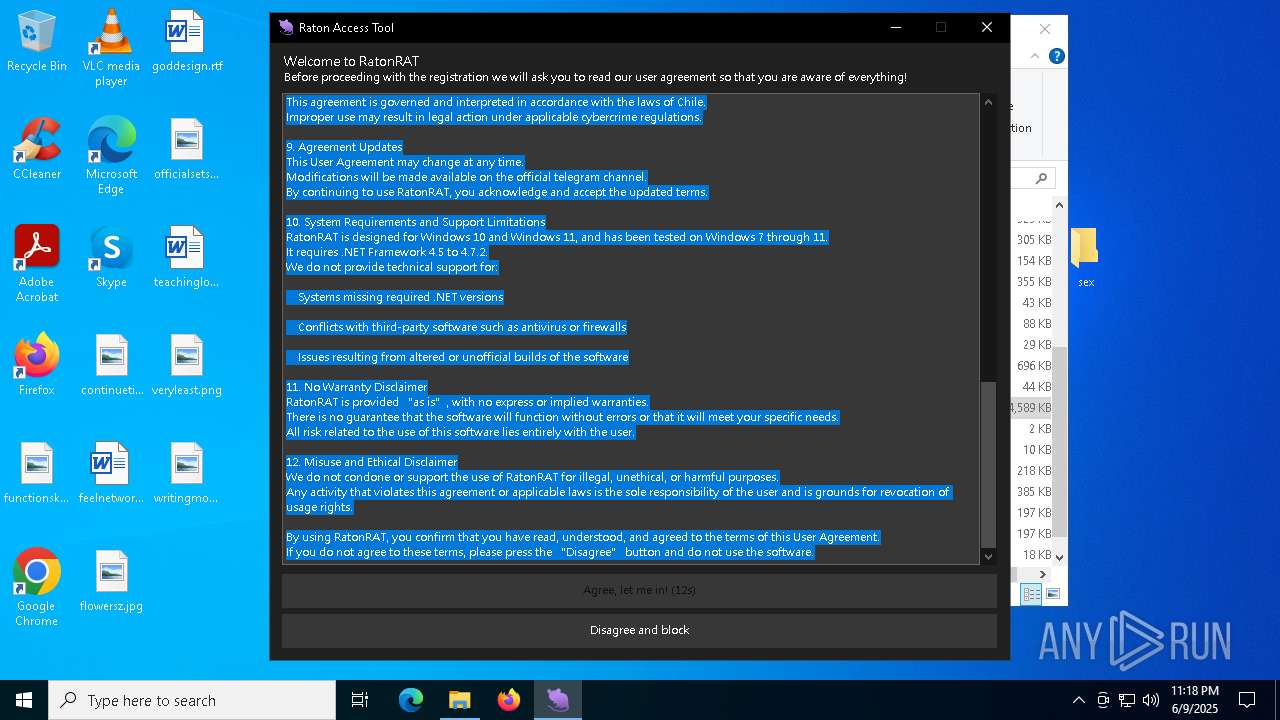Minimize the Raton Access Tool window

pyautogui.click(x=895, y=27)
